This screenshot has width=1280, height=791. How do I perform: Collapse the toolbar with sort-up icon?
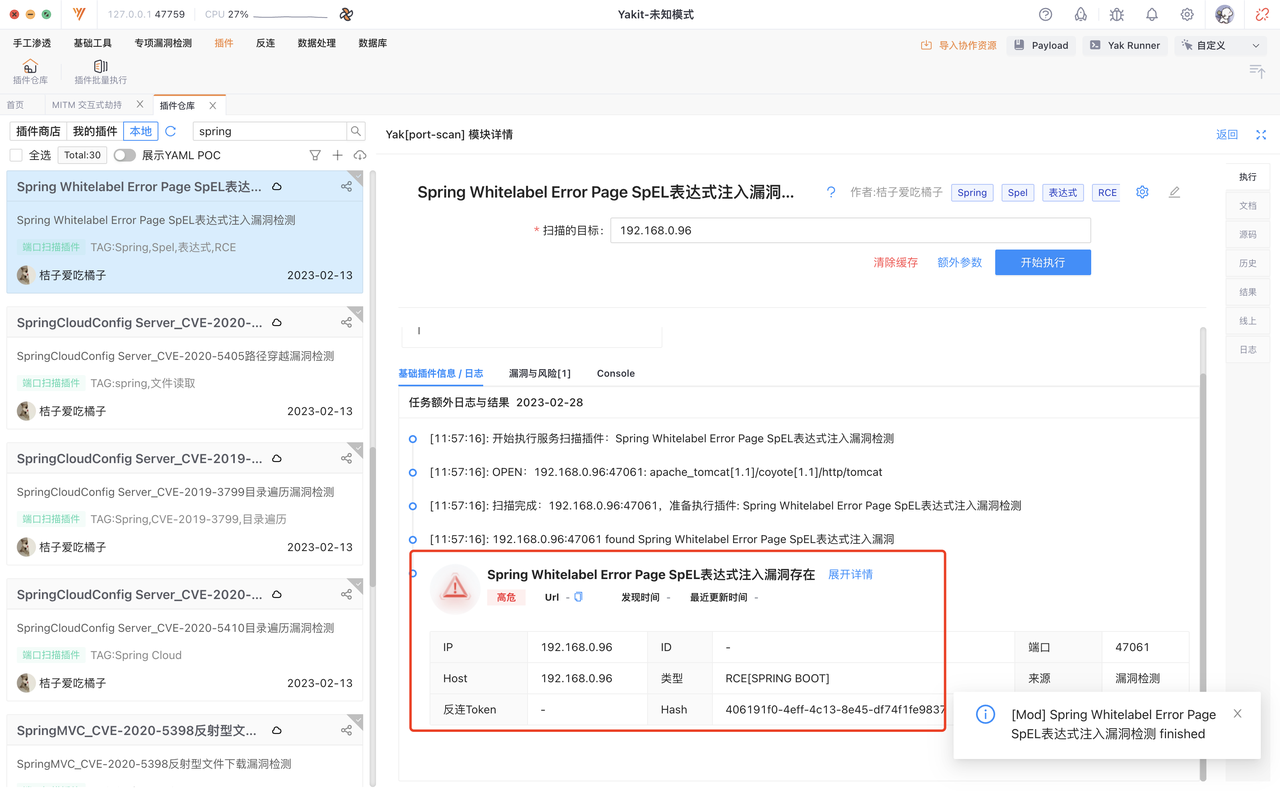pyautogui.click(x=1257, y=70)
